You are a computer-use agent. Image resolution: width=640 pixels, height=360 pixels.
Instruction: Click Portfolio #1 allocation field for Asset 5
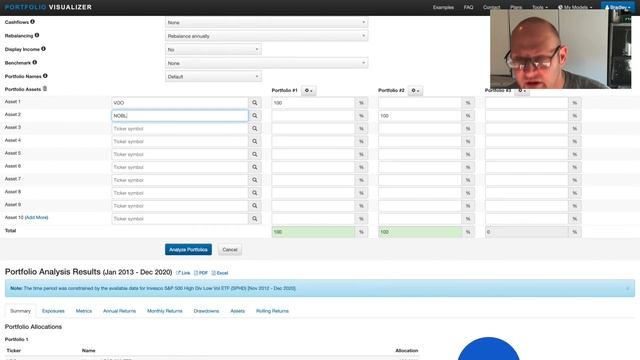pos(313,154)
